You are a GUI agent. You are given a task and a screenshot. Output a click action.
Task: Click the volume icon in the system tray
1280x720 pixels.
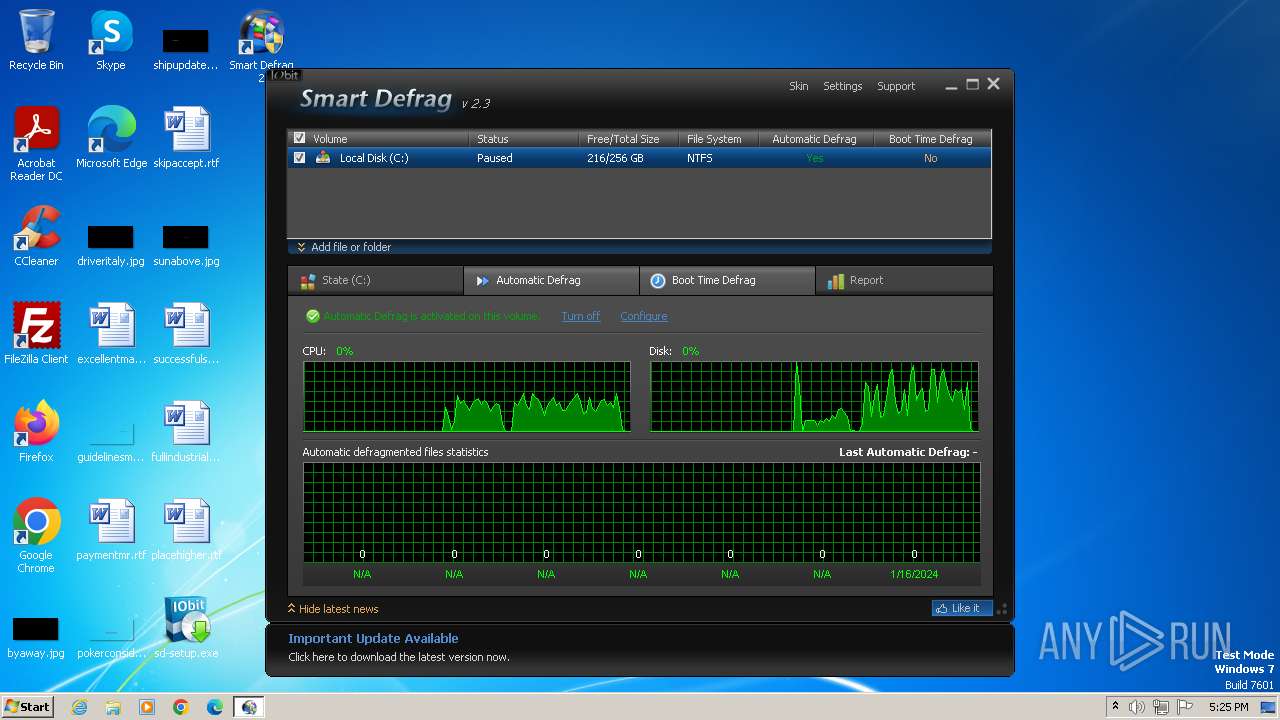tap(1137, 707)
